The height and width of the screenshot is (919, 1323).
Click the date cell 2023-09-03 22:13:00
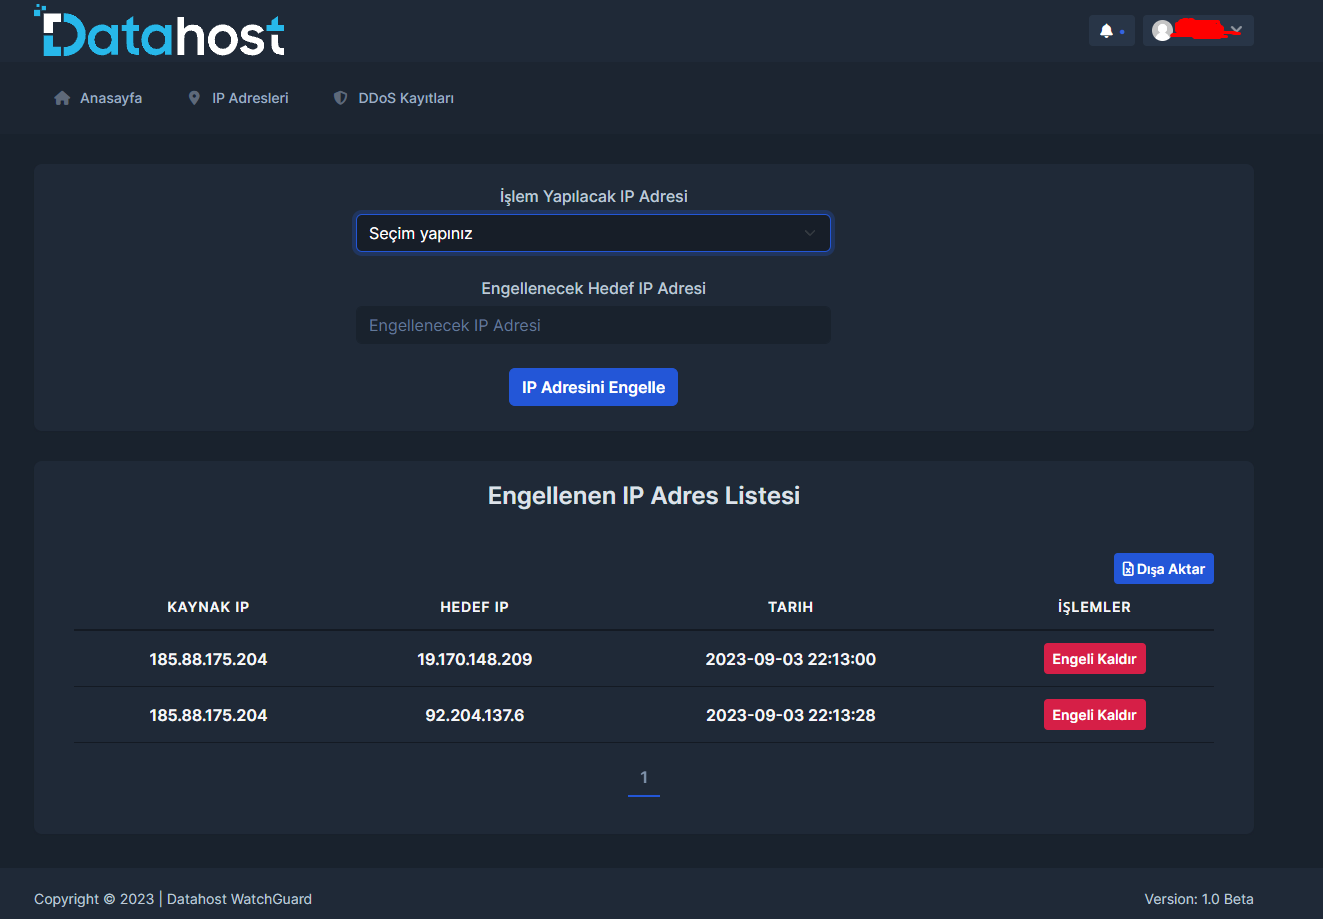(x=790, y=659)
